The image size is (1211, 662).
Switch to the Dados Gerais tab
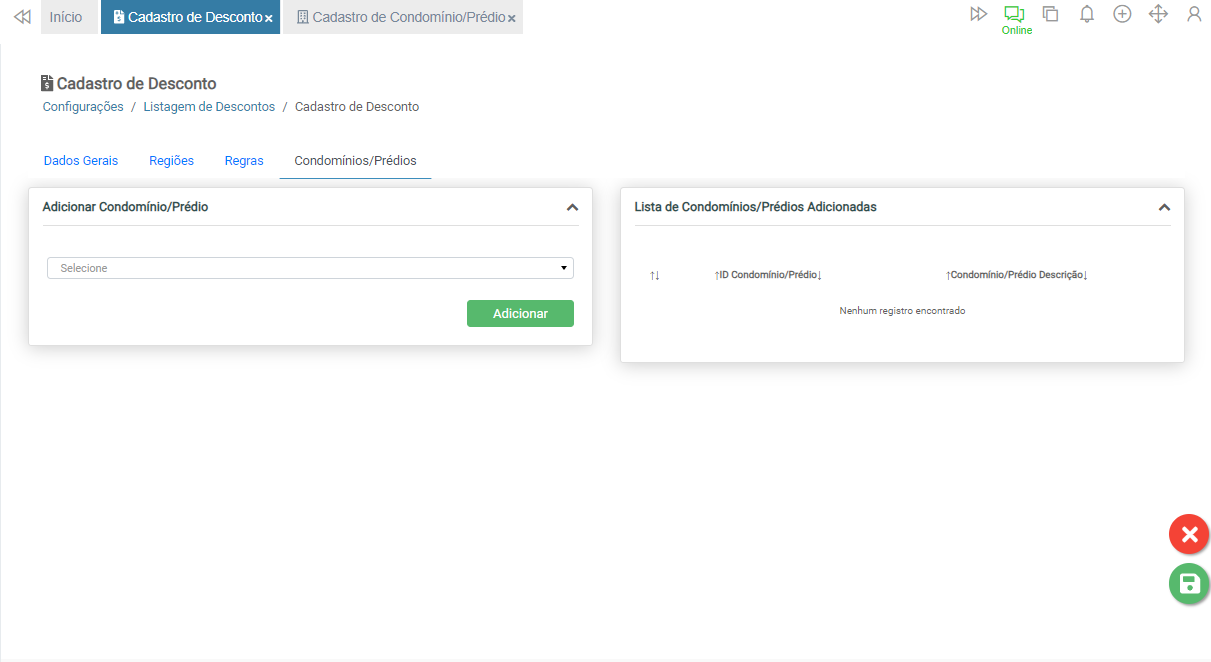(x=81, y=161)
